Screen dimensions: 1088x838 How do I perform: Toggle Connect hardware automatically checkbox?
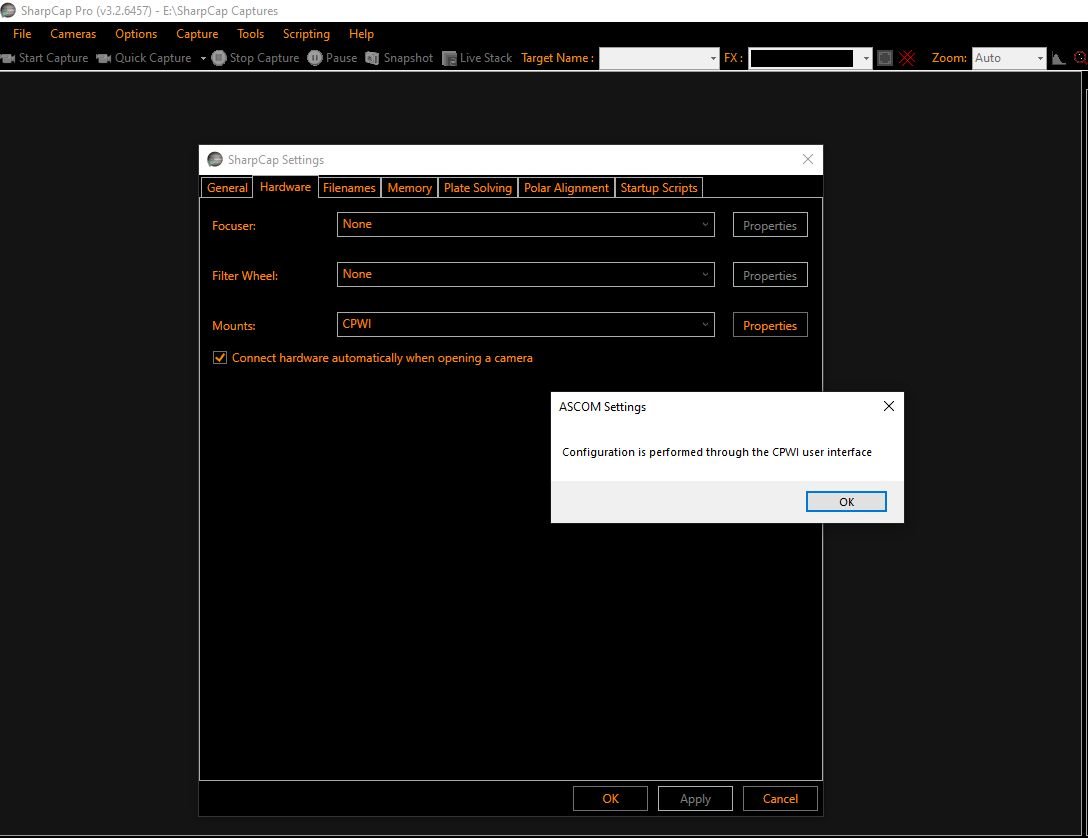tap(220, 358)
